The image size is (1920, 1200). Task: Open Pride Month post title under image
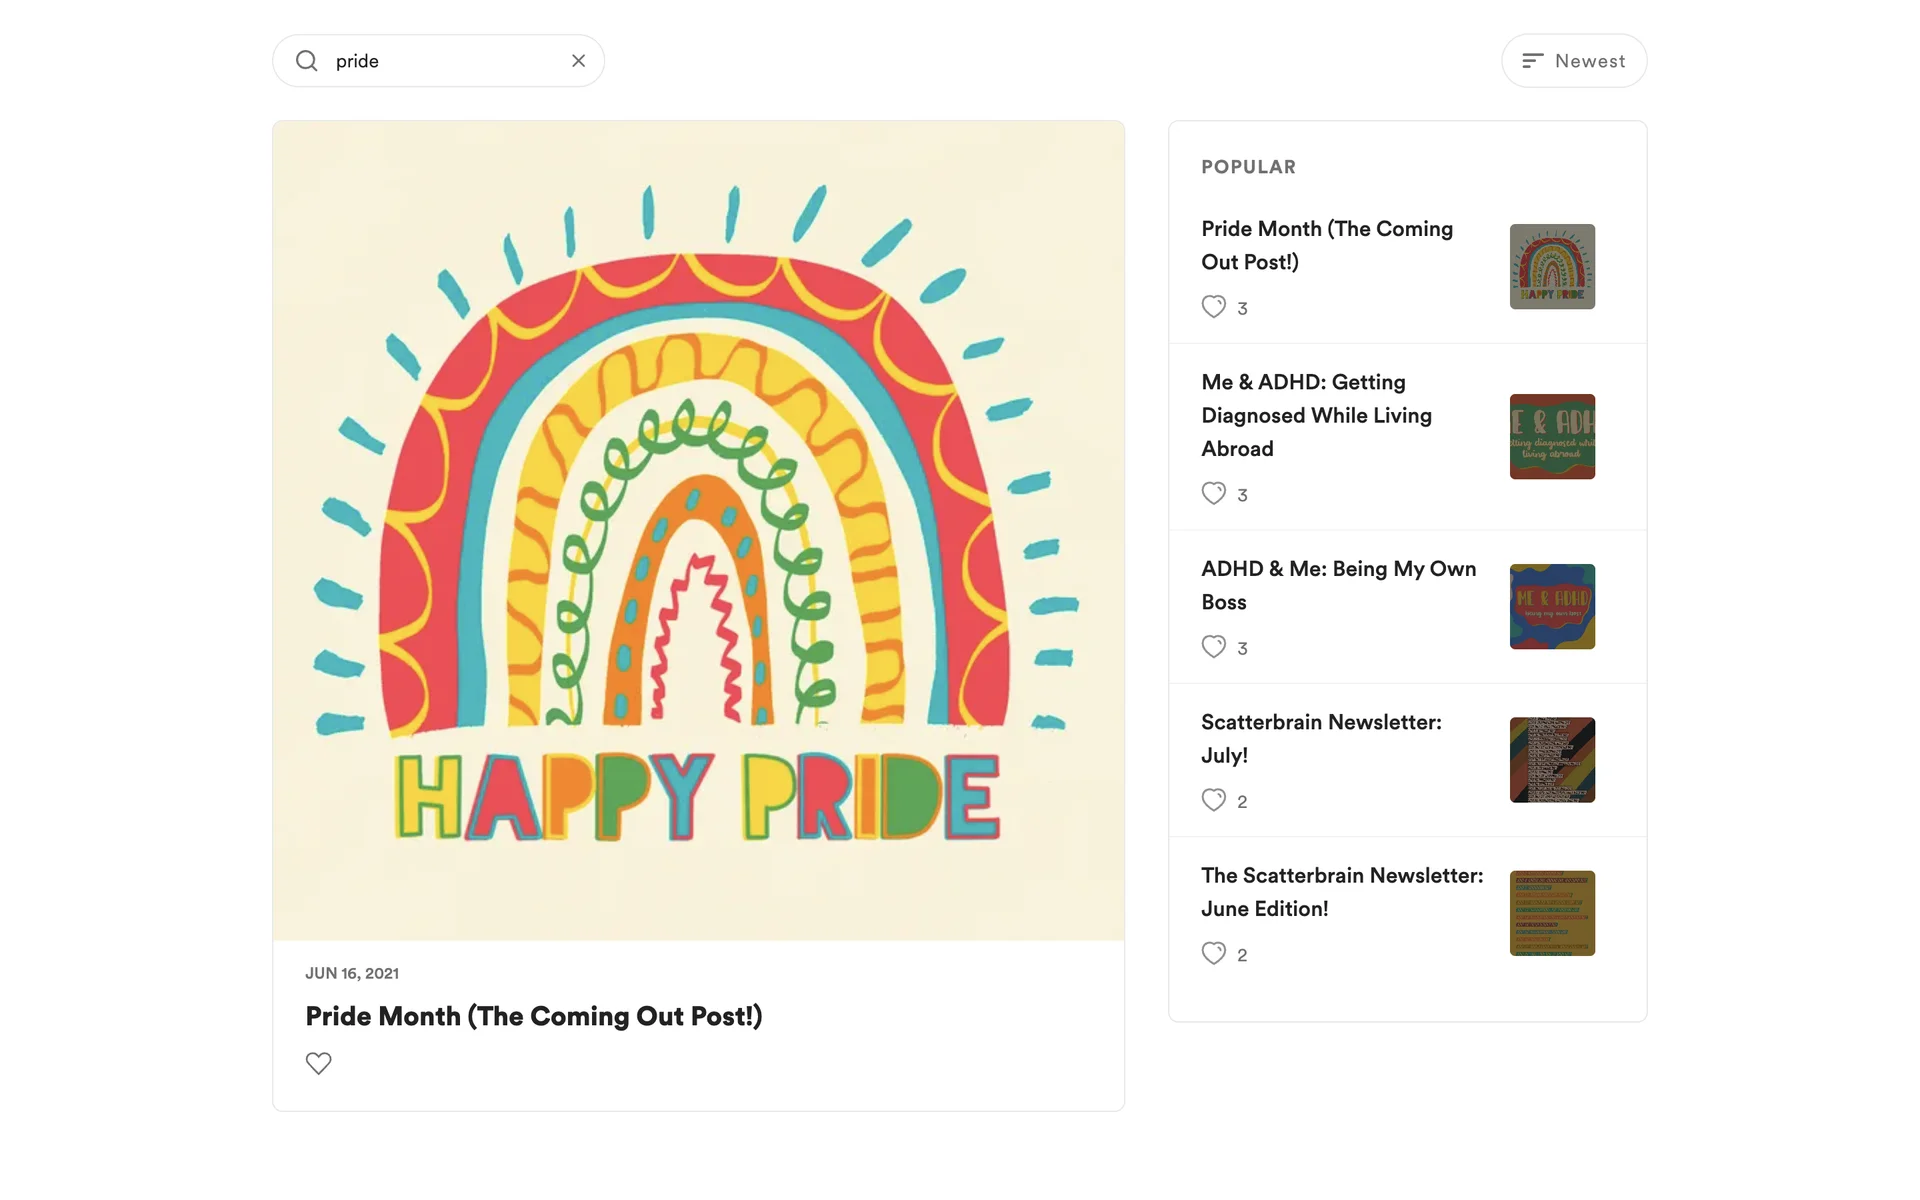(x=533, y=1016)
